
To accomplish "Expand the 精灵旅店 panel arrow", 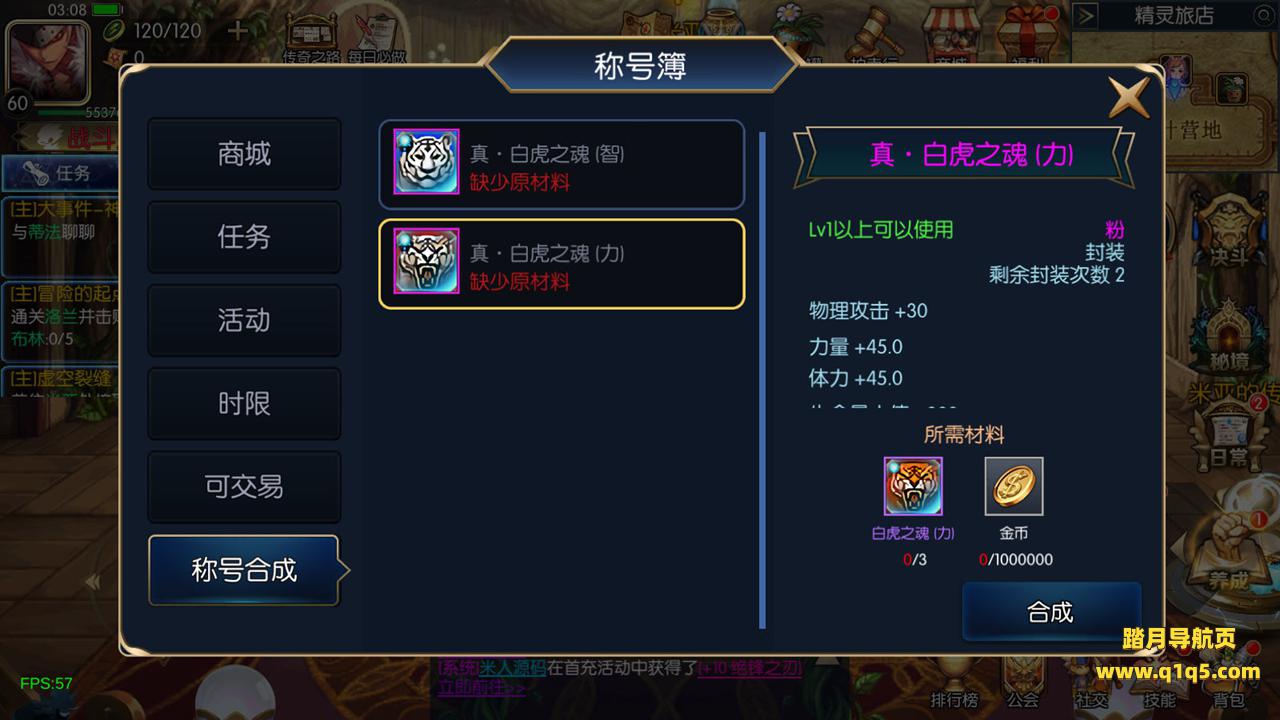I will (1087, 16).
